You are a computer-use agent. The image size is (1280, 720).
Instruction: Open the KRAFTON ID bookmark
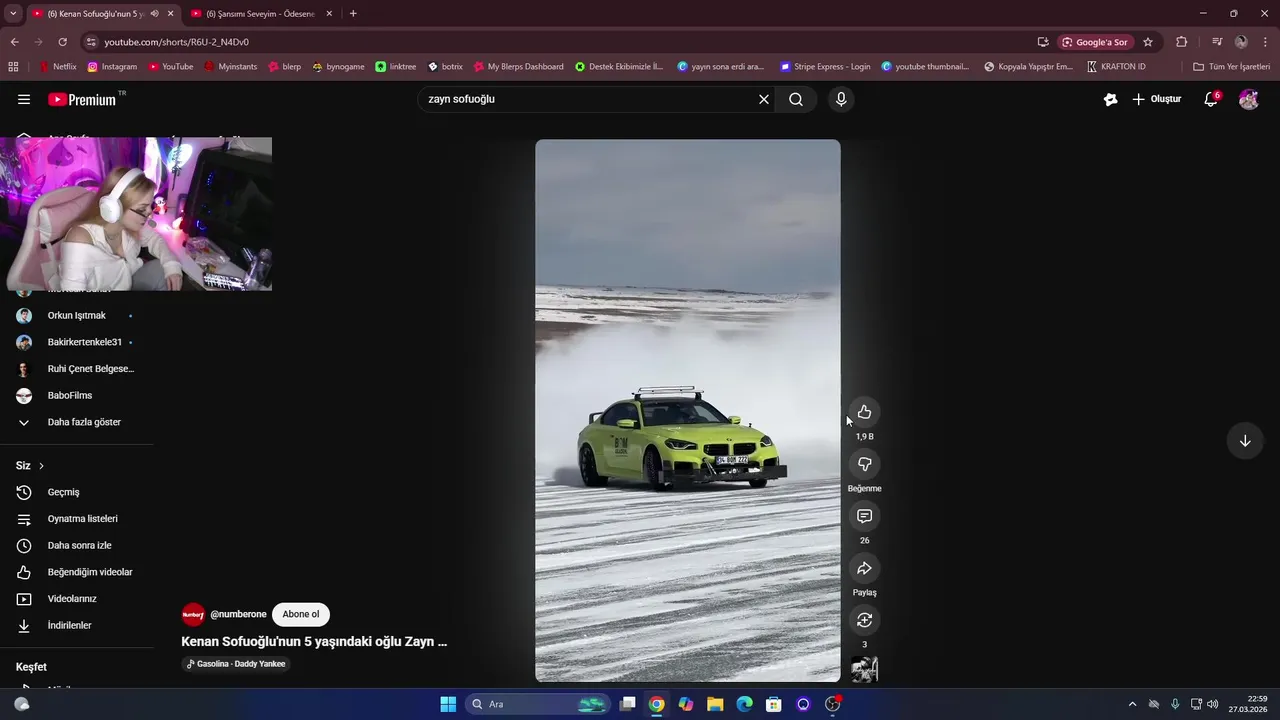(x=1116, y=67)
